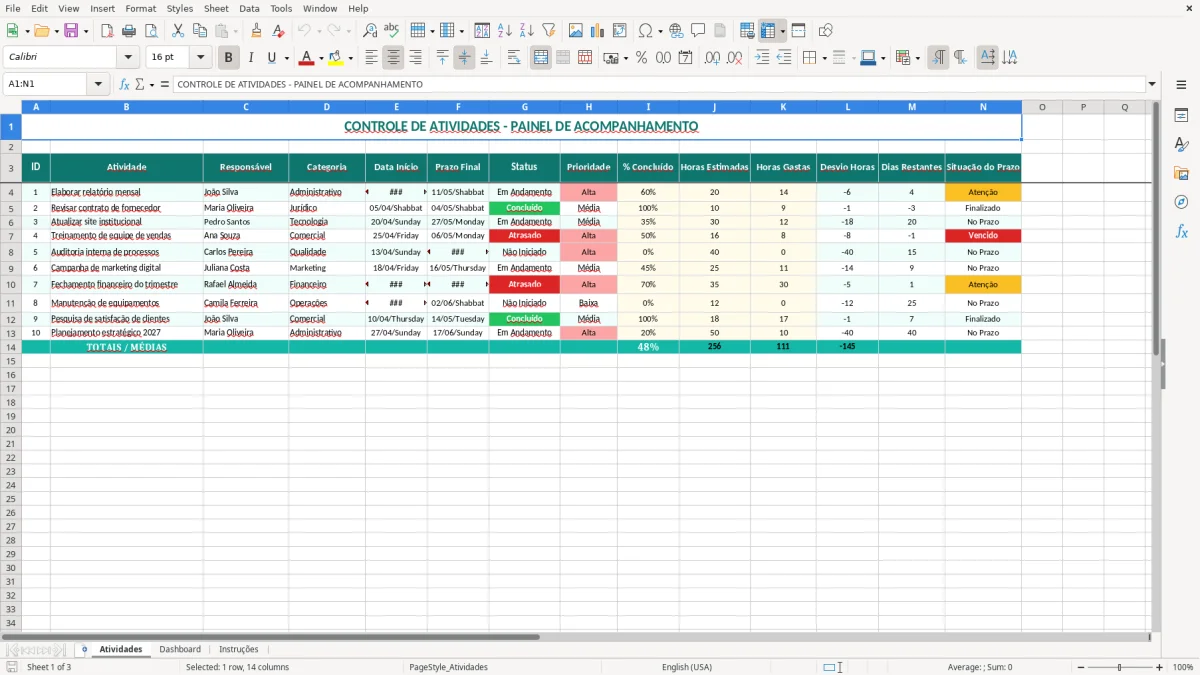Click the Export as PDF icon
Image resolution: width=1200 pixels, height=675 pixels.
click(x=108, y=31)
